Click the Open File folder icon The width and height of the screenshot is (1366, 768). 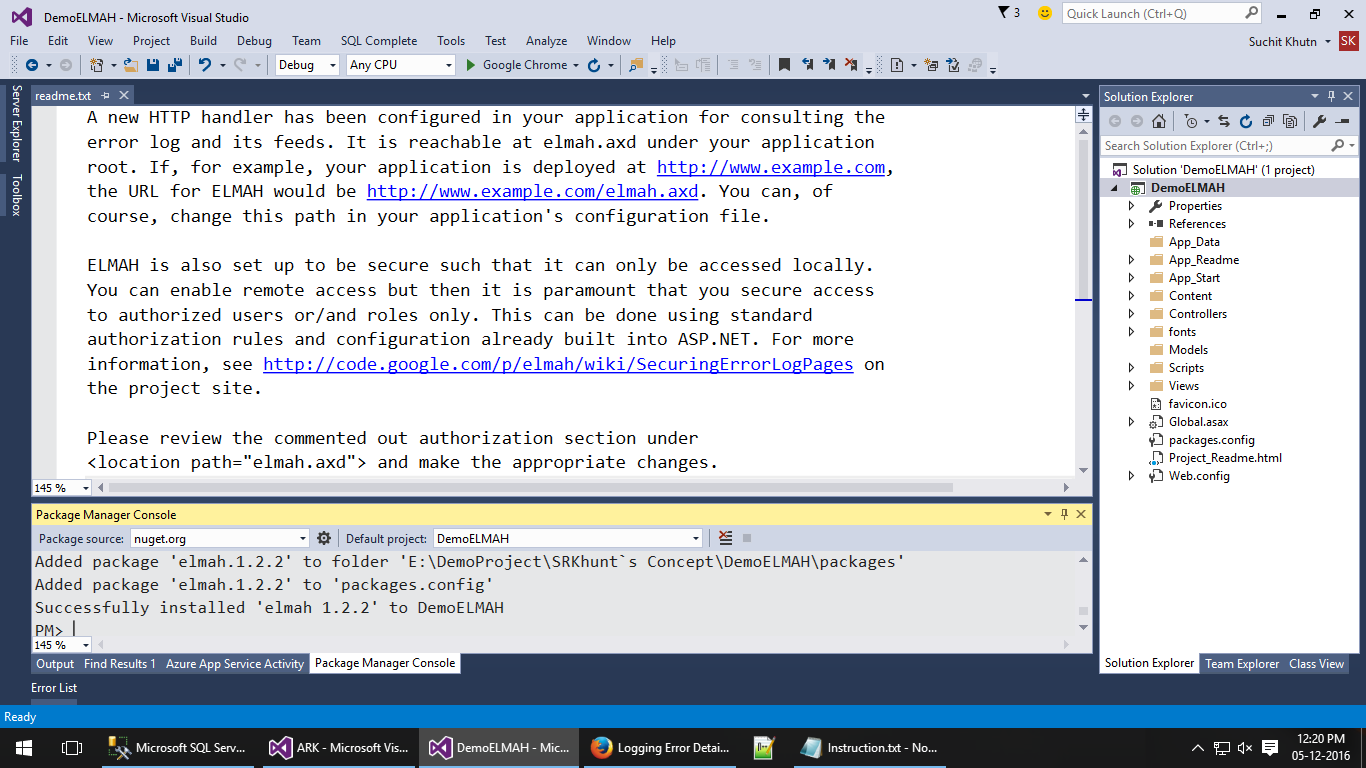click(x=131, y=65)
